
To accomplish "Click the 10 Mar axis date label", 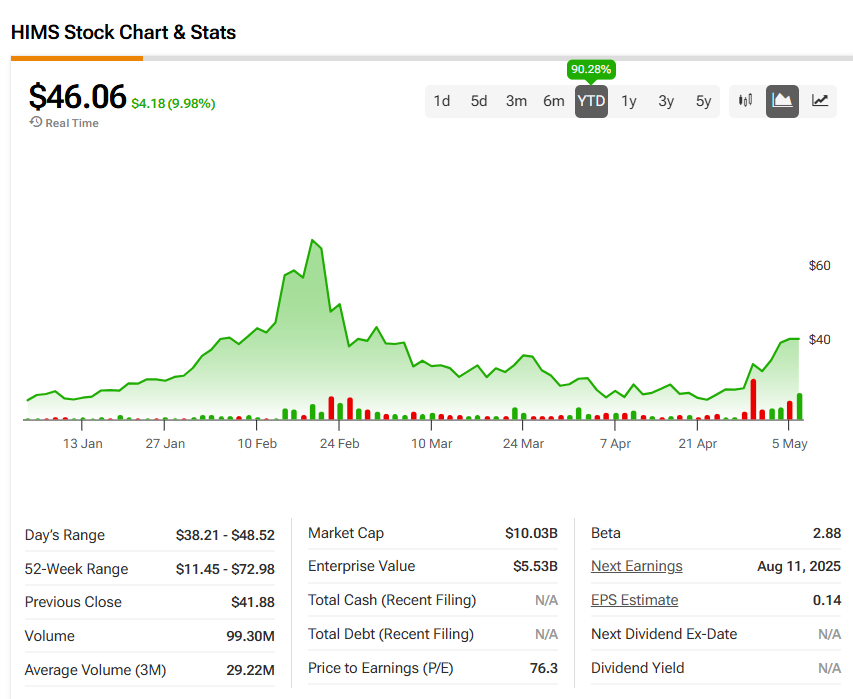I will pos(431,443).
